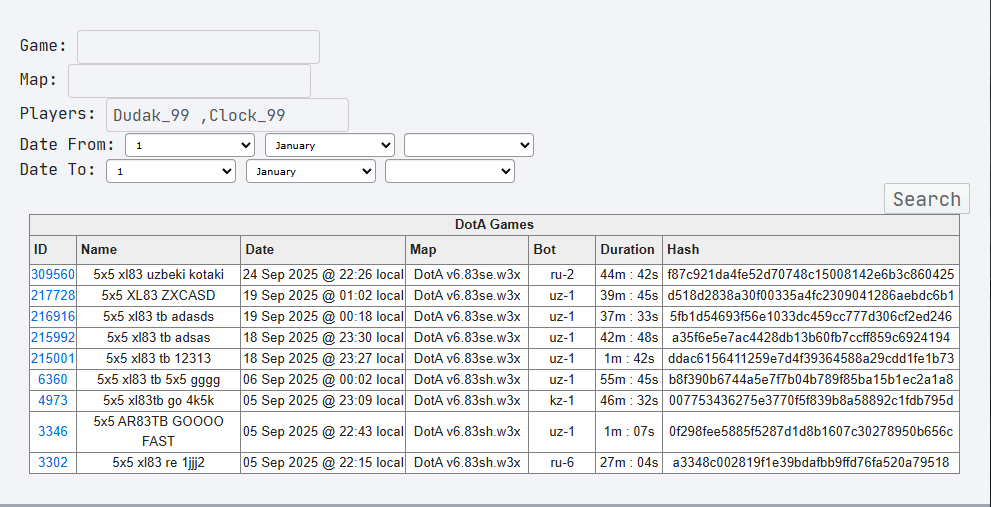This screenshot has height=507, width=991.
Task: Click date '18 Sep 2025 @ 23:30 local'
Action: (323, 338)
